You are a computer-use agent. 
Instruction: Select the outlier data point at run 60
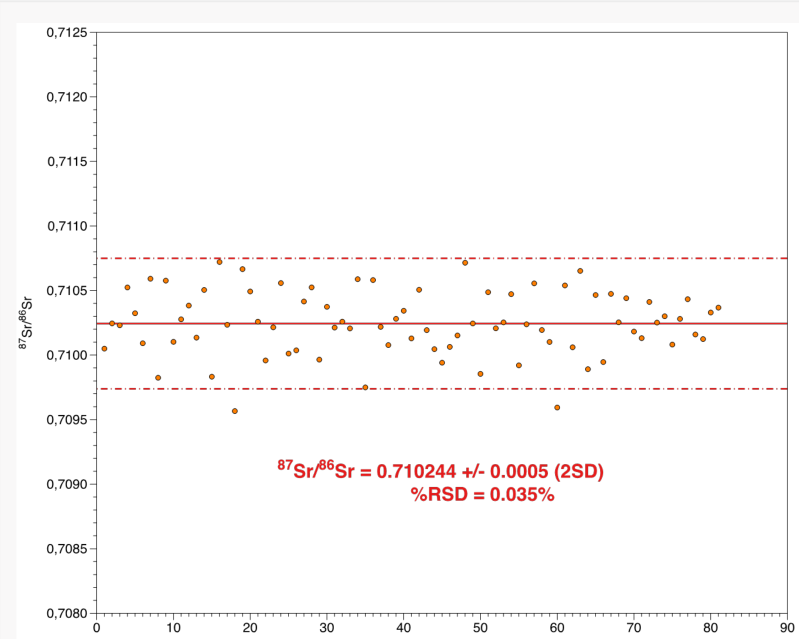tap(557, 408)
